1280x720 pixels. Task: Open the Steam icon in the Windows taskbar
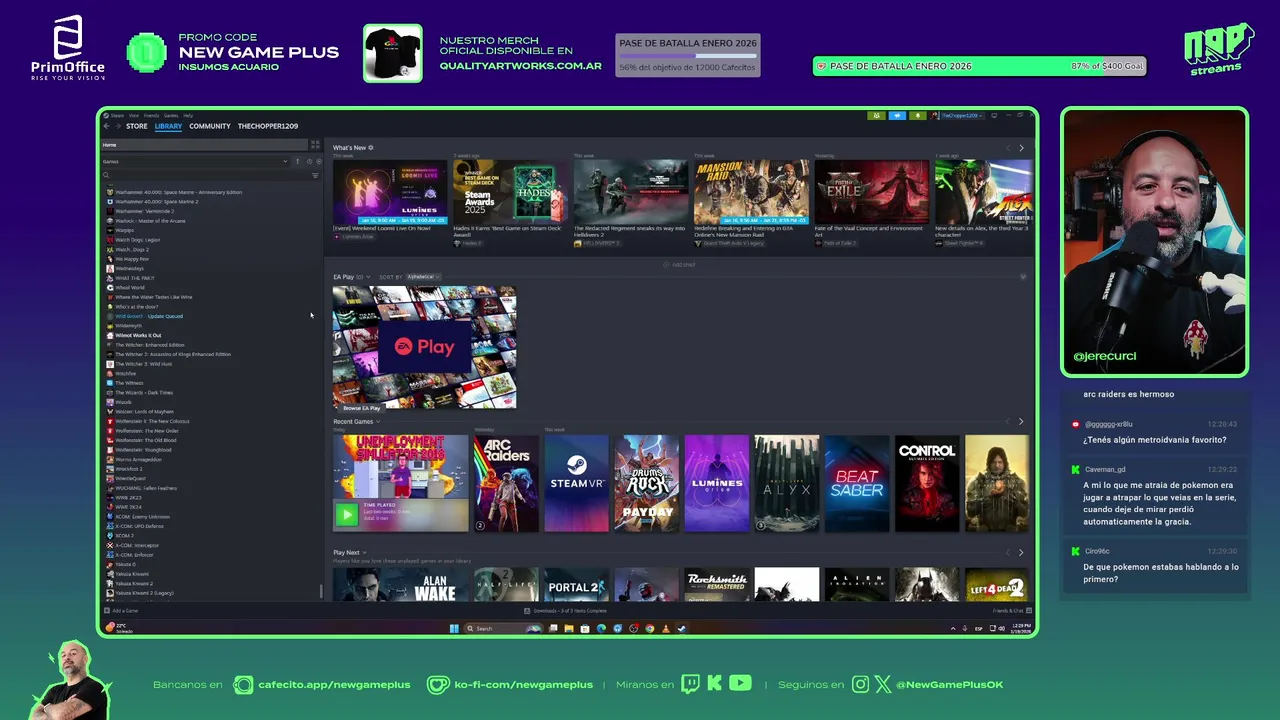681,628
